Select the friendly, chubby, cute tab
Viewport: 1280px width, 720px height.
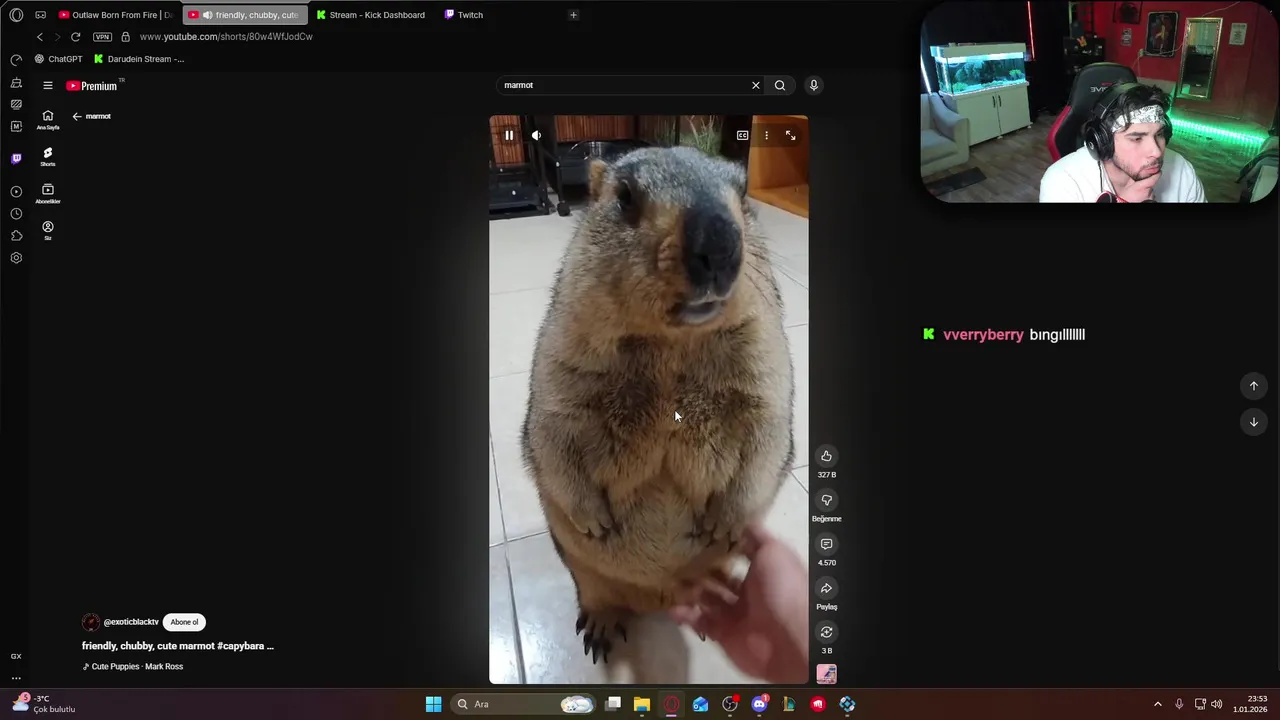click(245, 15)
